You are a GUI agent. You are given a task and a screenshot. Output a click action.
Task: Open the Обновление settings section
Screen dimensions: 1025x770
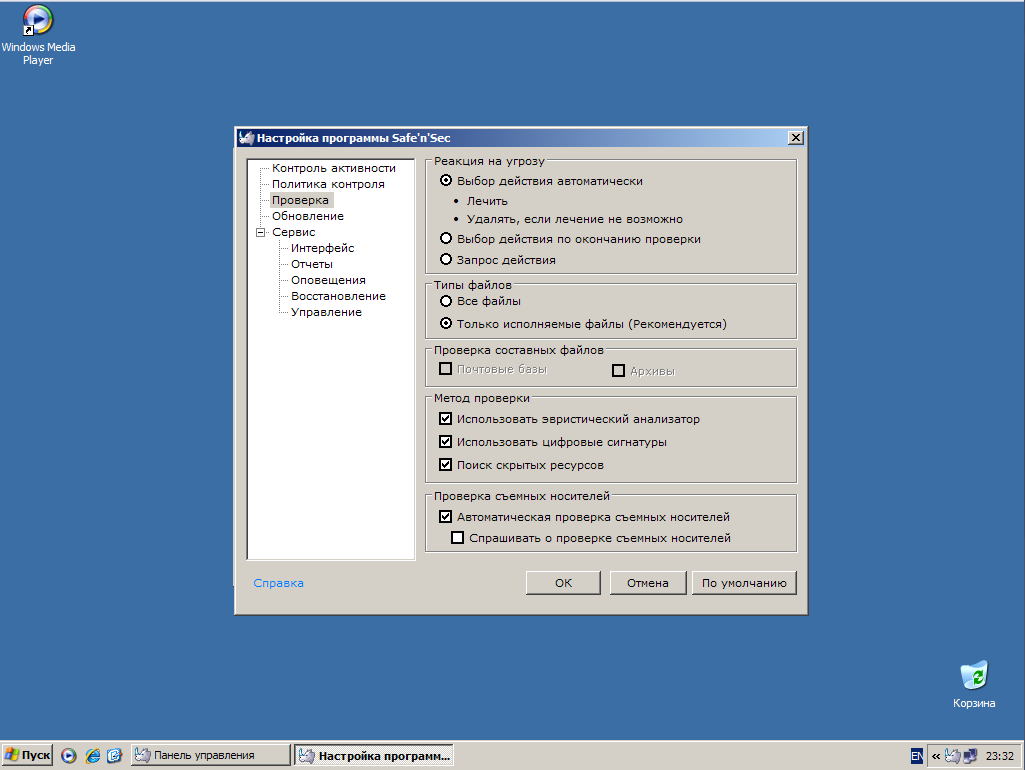click(308, 216)
